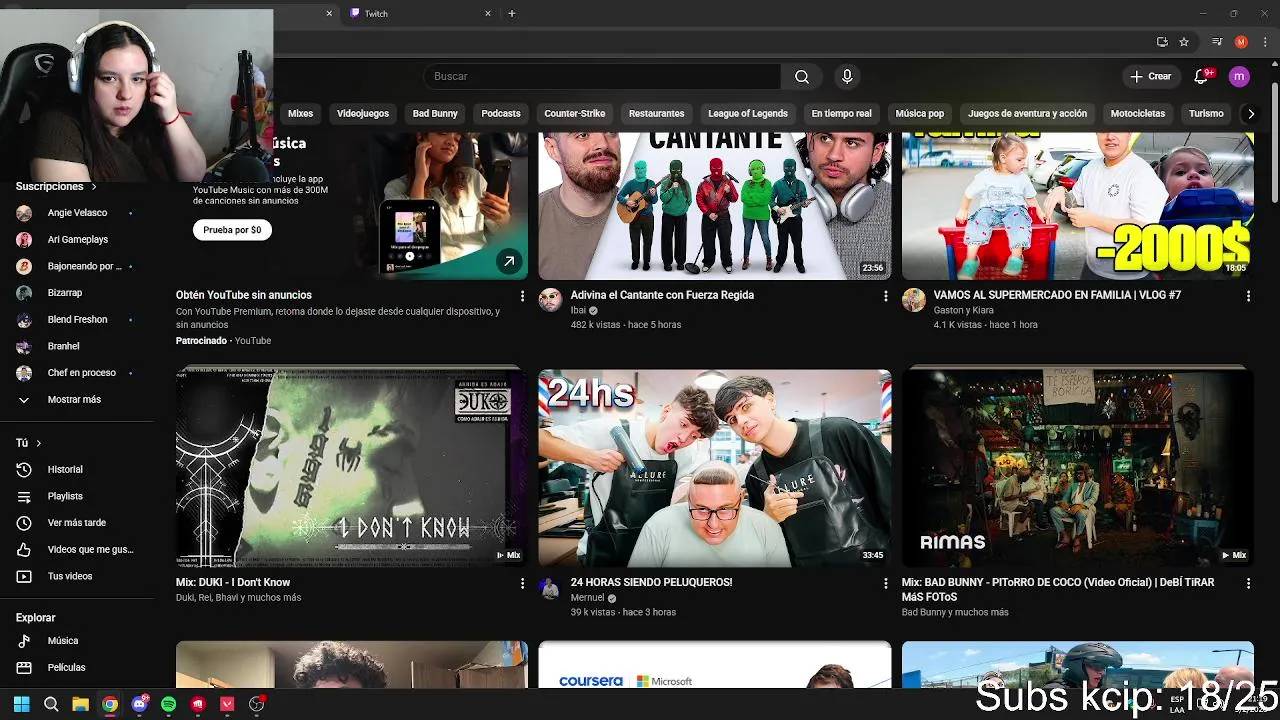This screenshot has width=1280, height=720.
Task: Open options for YouTube Premium ad
Action: (x=522, y=296)
